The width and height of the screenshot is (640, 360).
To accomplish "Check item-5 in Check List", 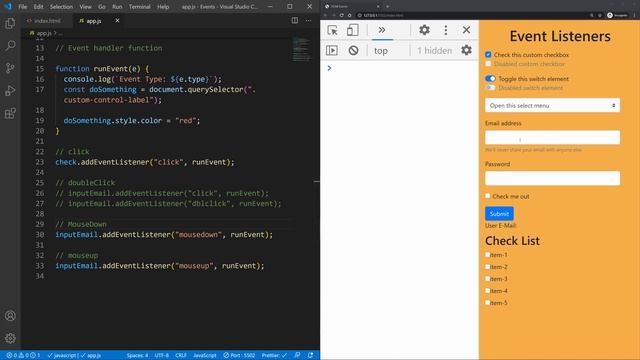I will click(x=487, y=302).
